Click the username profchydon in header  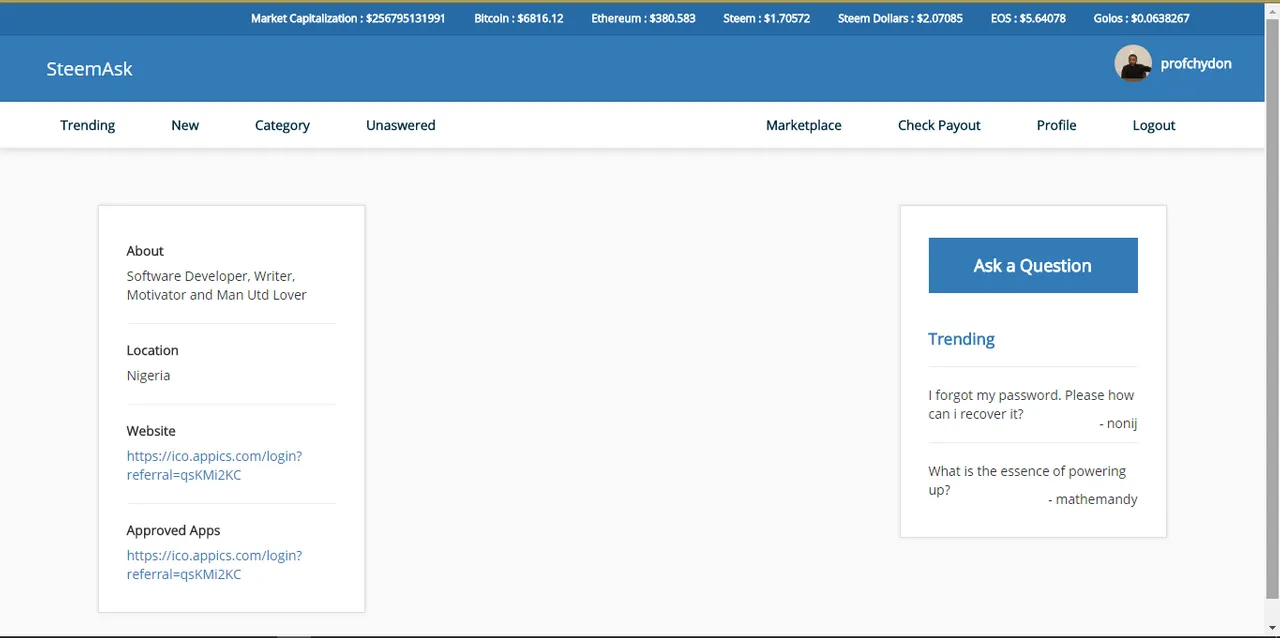click(x=1196, y=63)
